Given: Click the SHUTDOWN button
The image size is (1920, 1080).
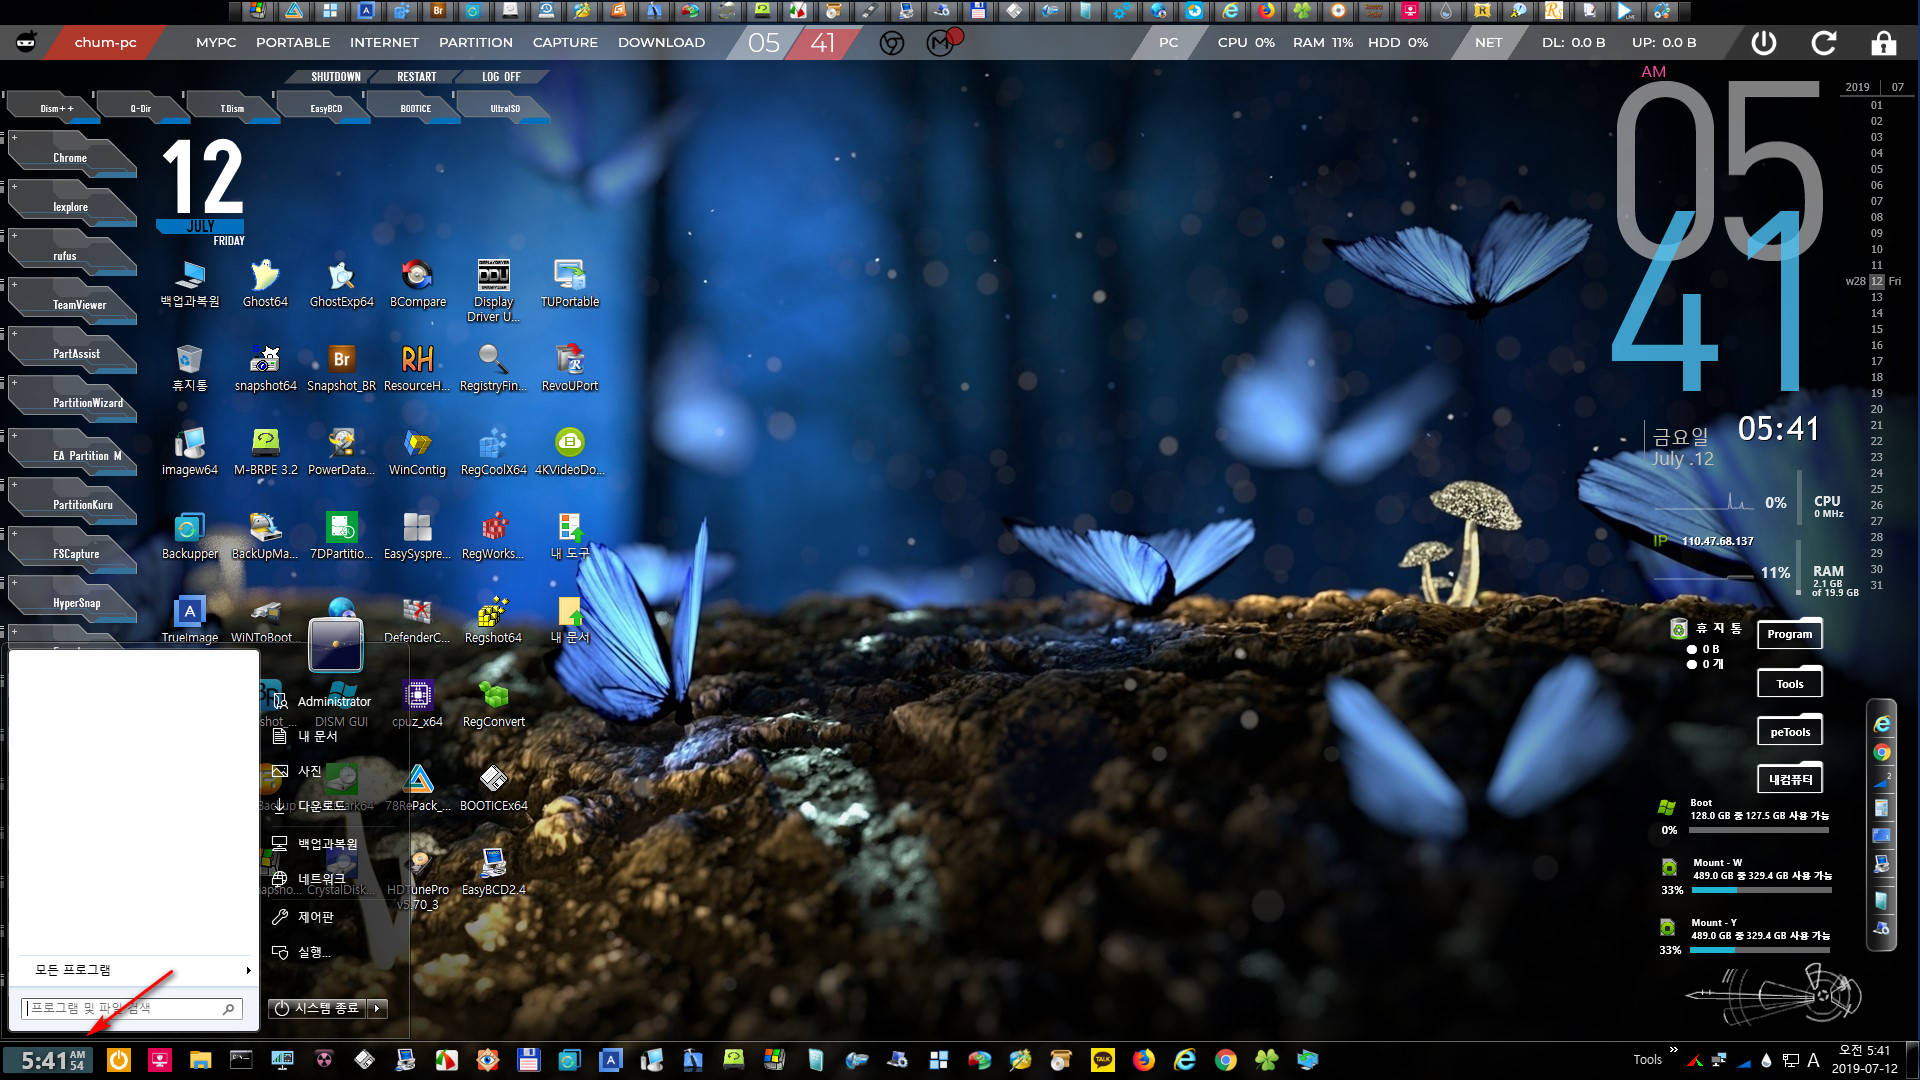Looking at the screenshot, I should [335, 77].
